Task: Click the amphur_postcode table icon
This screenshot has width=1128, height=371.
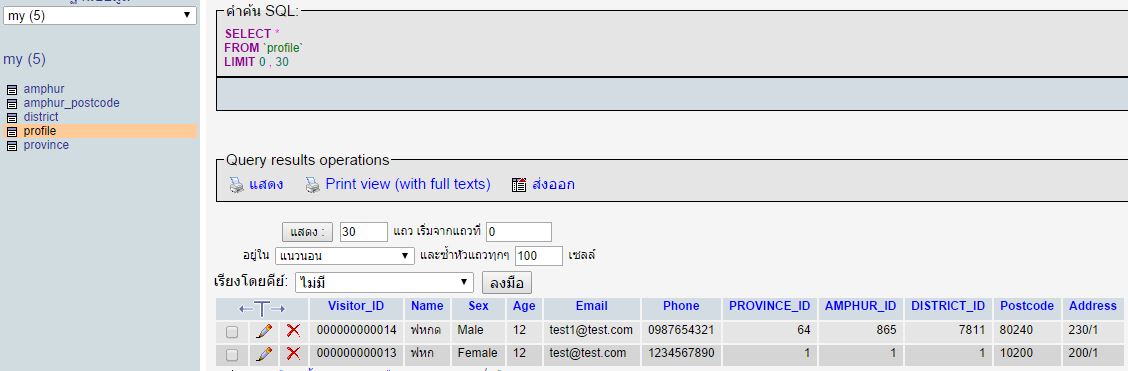Action: pyautogui.click(x=12, y=104)
